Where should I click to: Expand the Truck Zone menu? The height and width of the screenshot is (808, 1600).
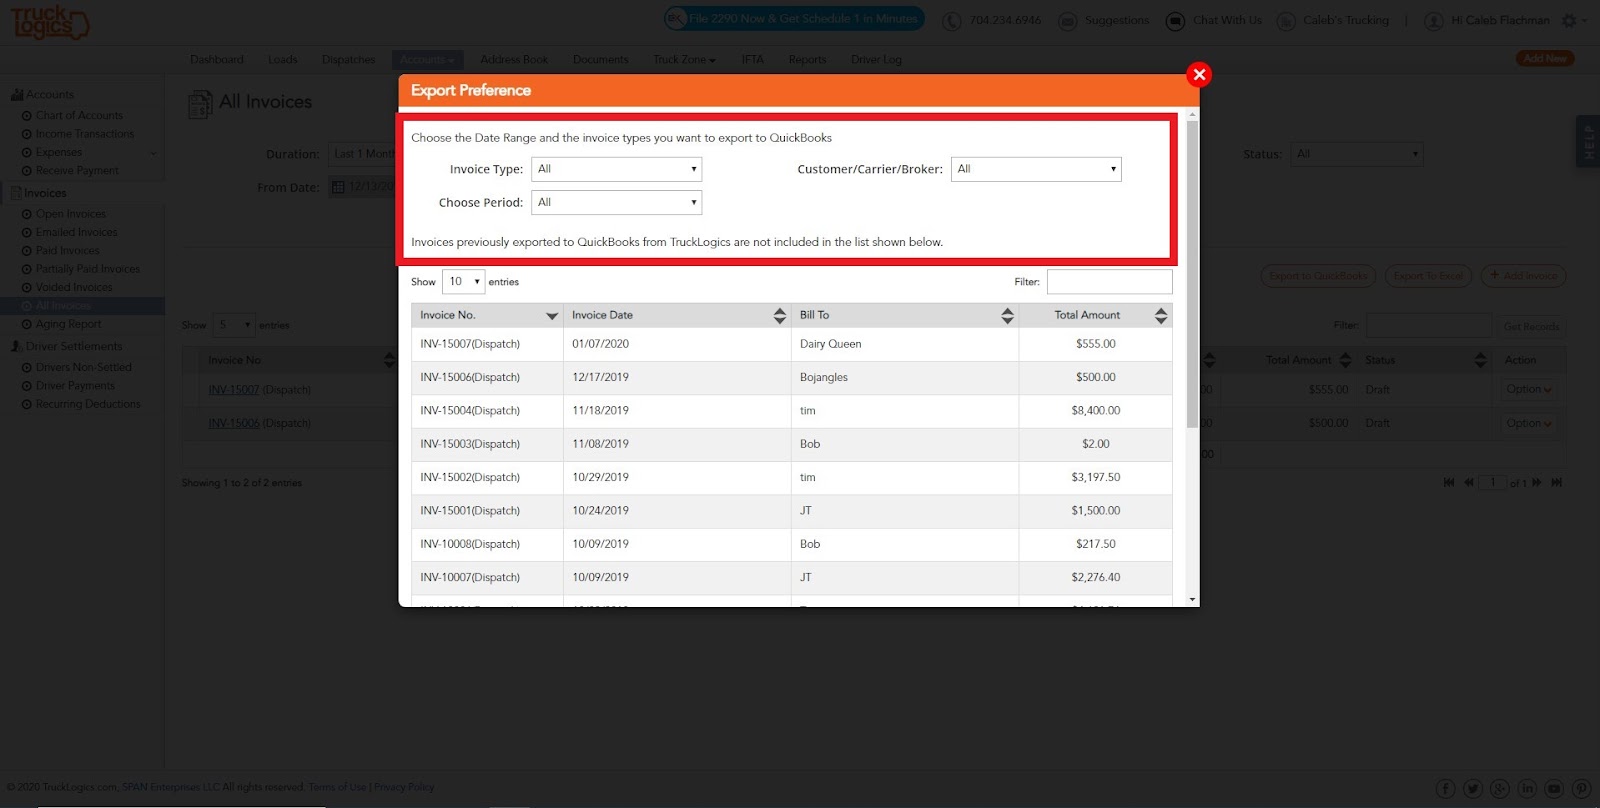(684, 60)
